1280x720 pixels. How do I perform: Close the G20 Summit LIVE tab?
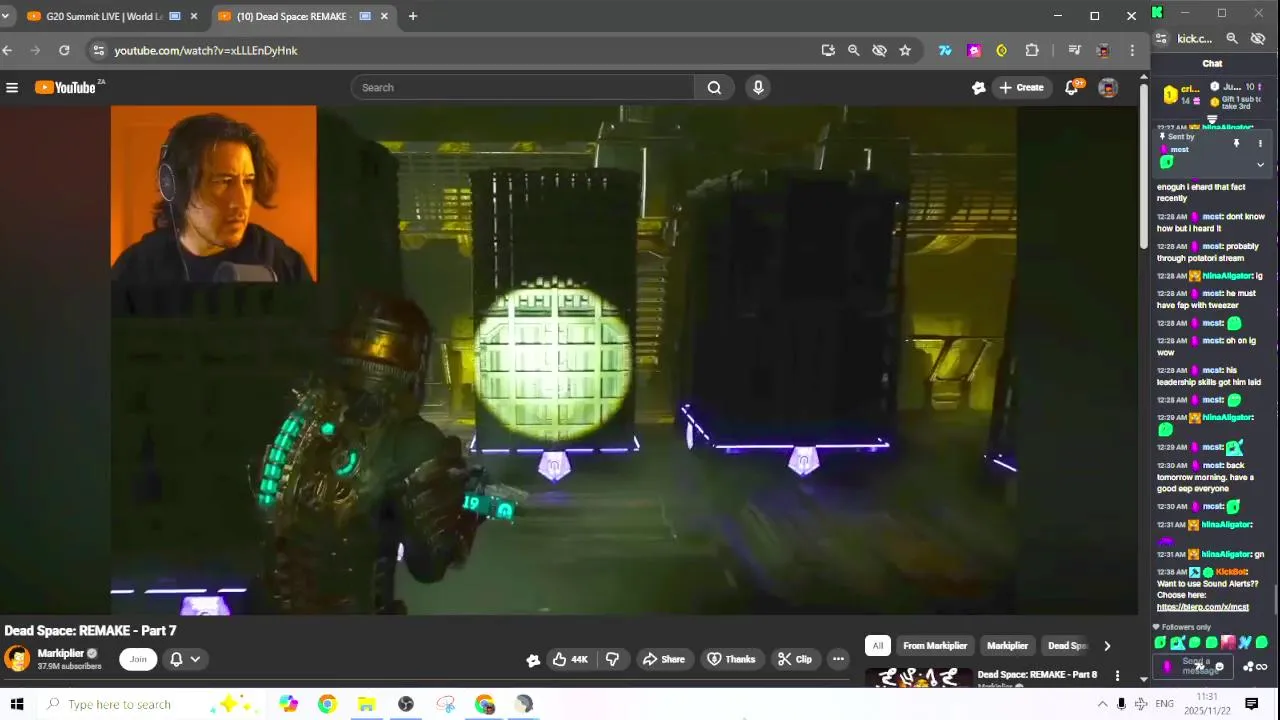point(194,16)
